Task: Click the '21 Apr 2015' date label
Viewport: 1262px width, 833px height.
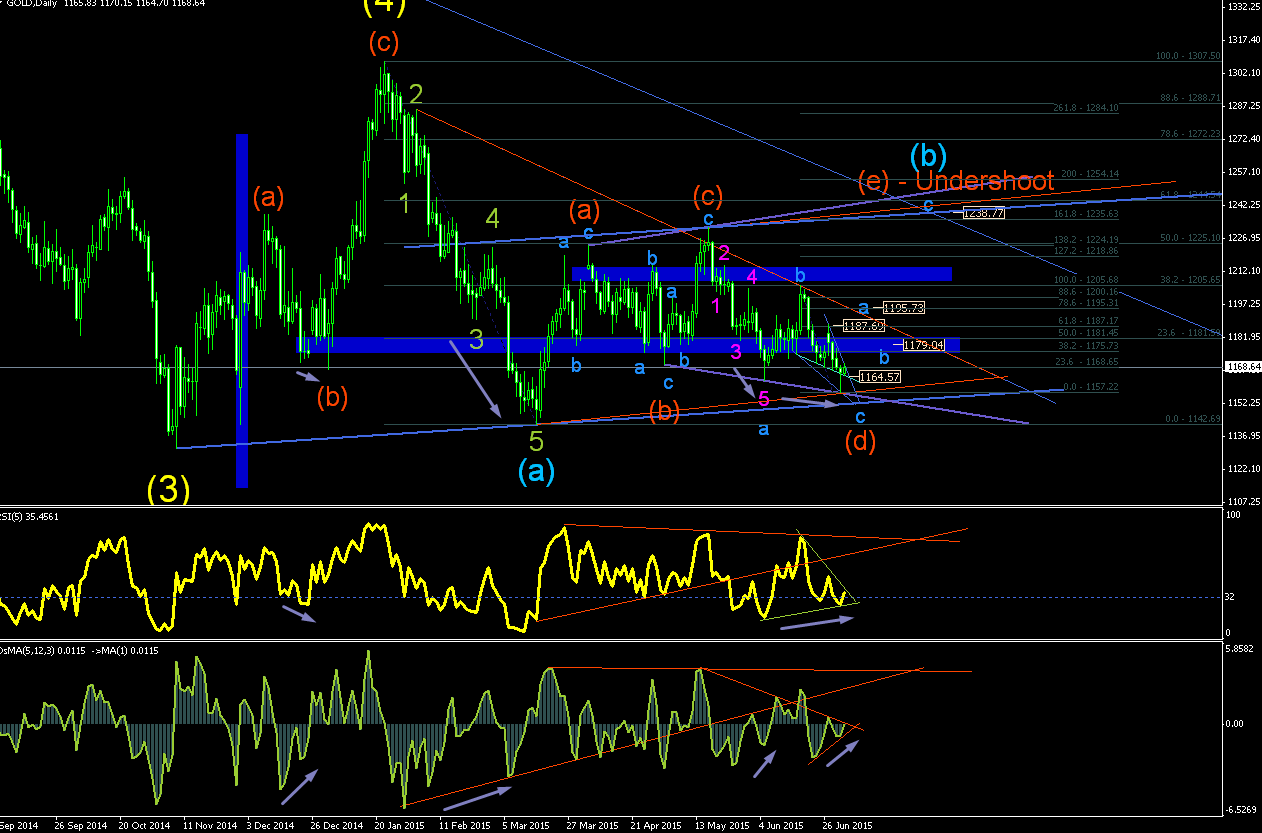Action: [x=654, y=826]
